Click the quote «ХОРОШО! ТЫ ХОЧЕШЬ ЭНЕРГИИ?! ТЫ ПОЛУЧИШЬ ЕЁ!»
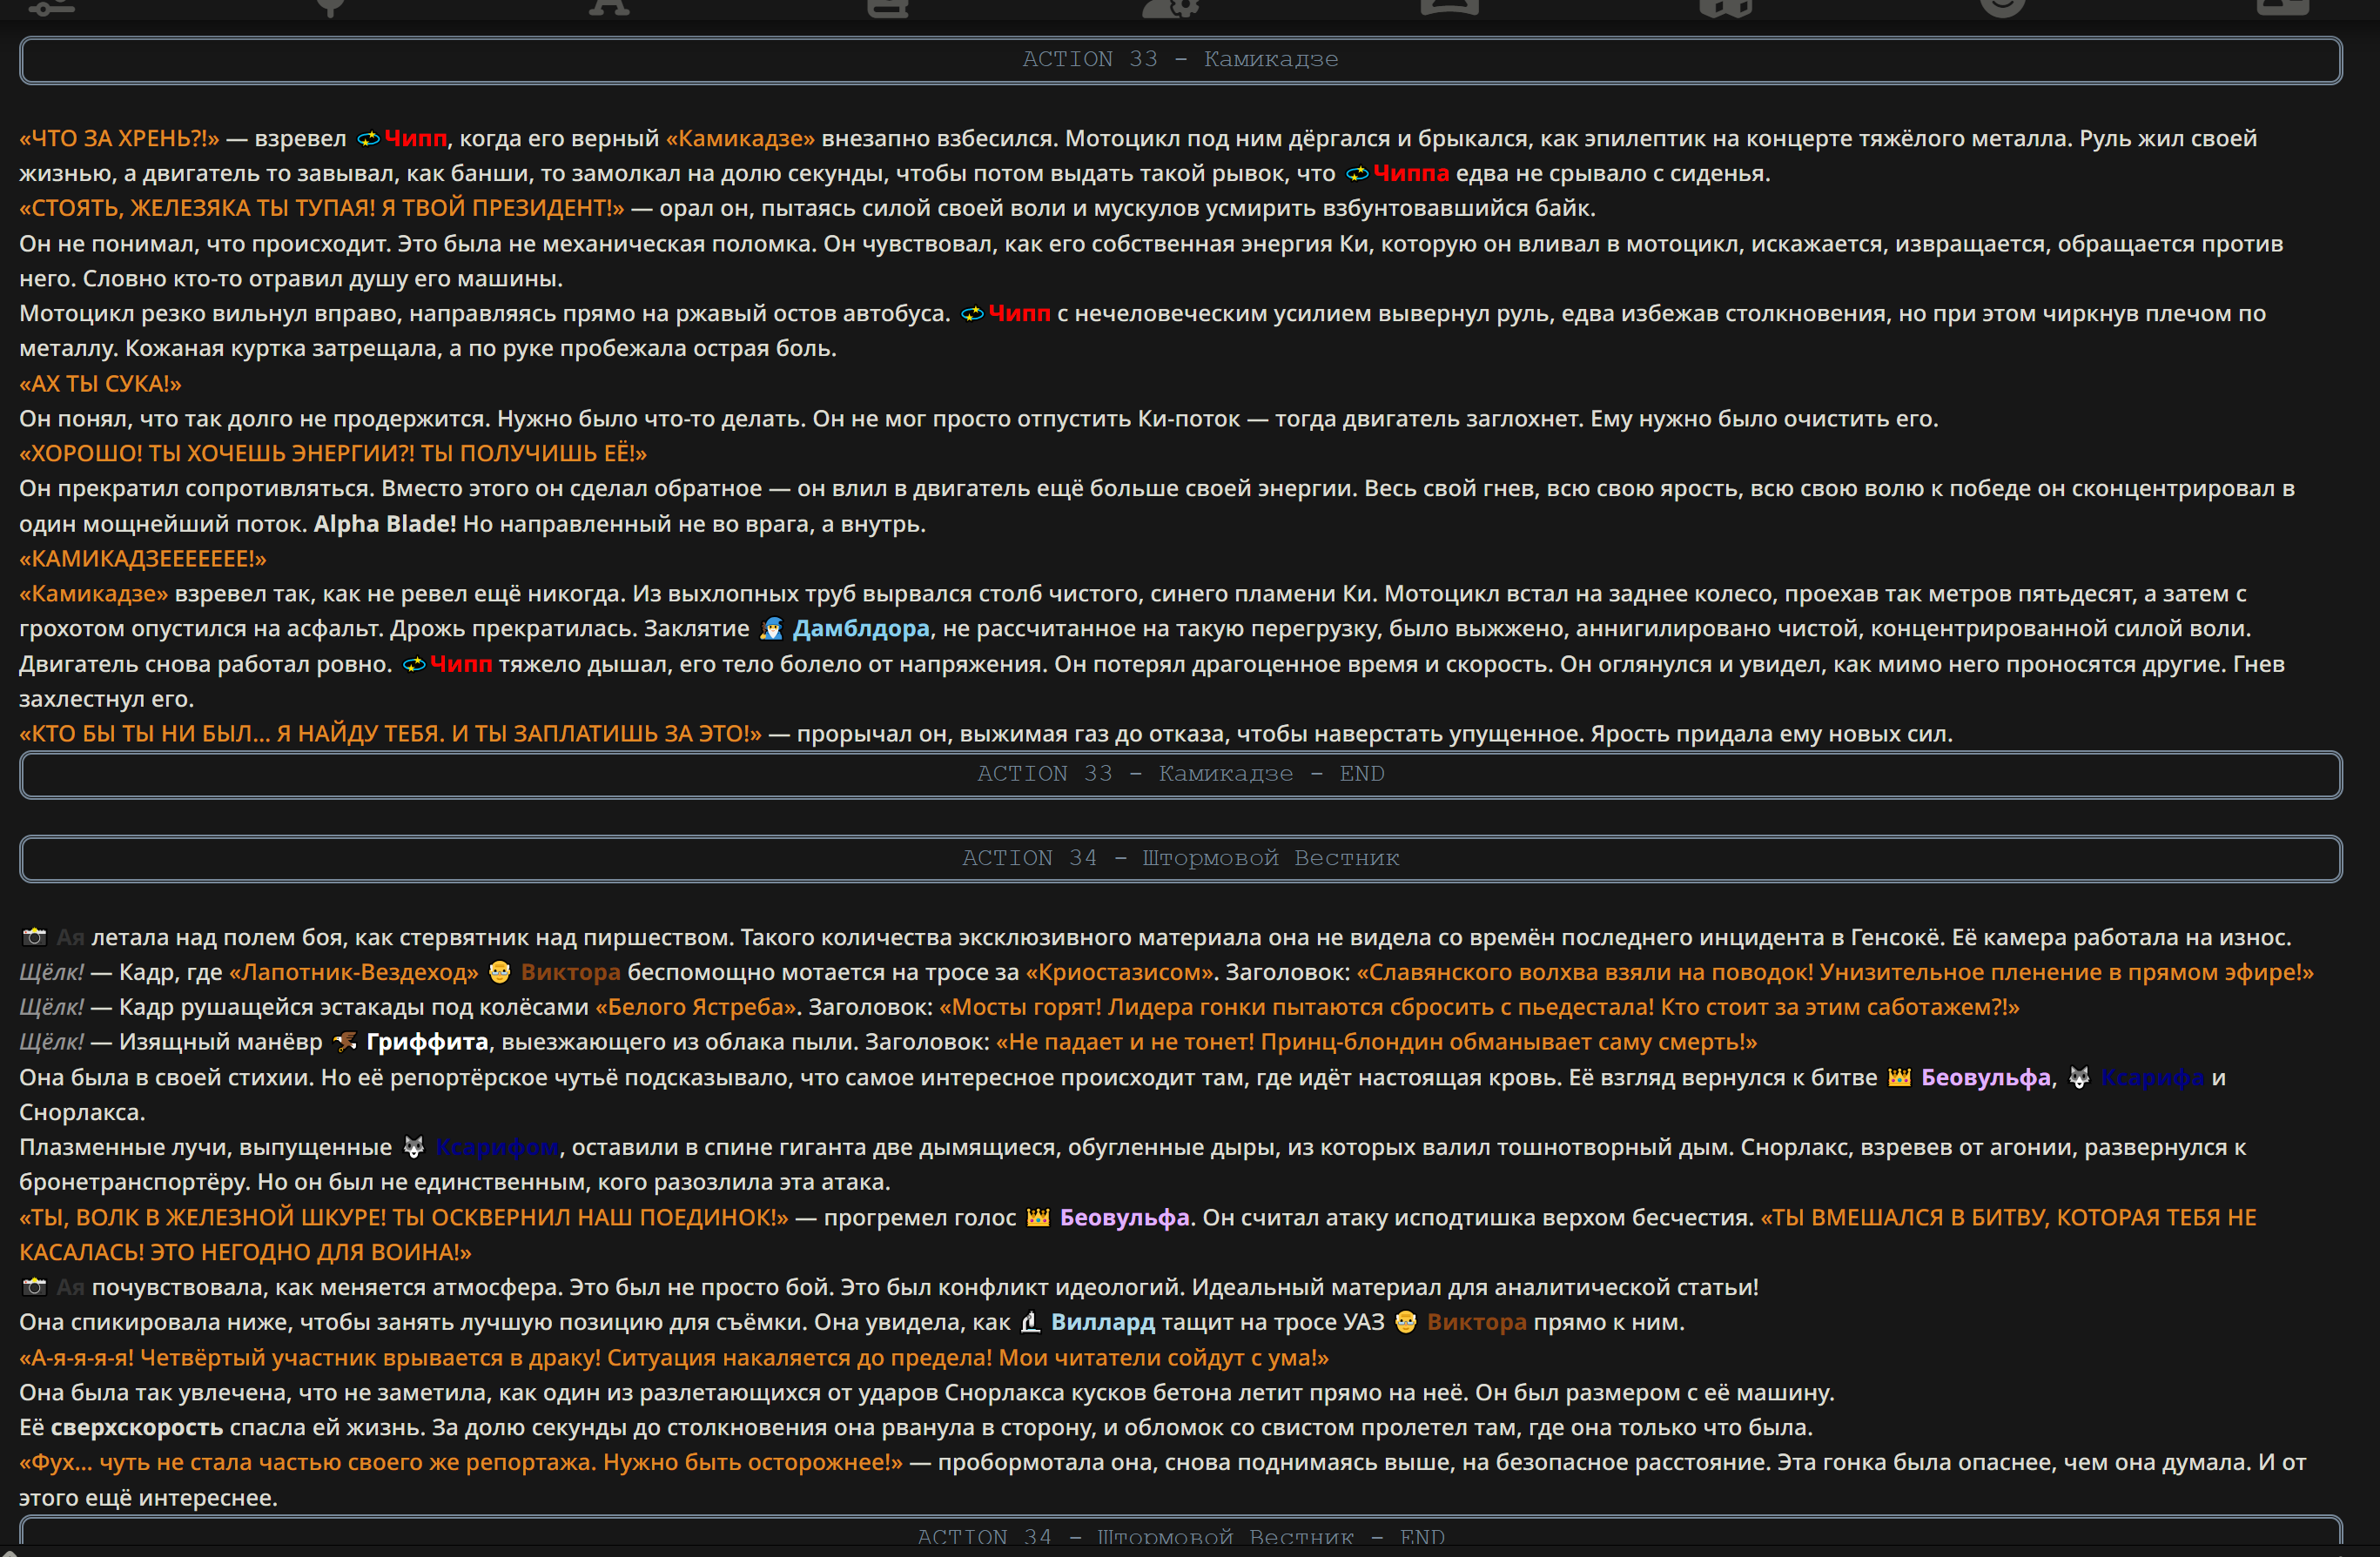Image resolution: width=2380 pixels, height=1557 pixels. click(333, 454)
